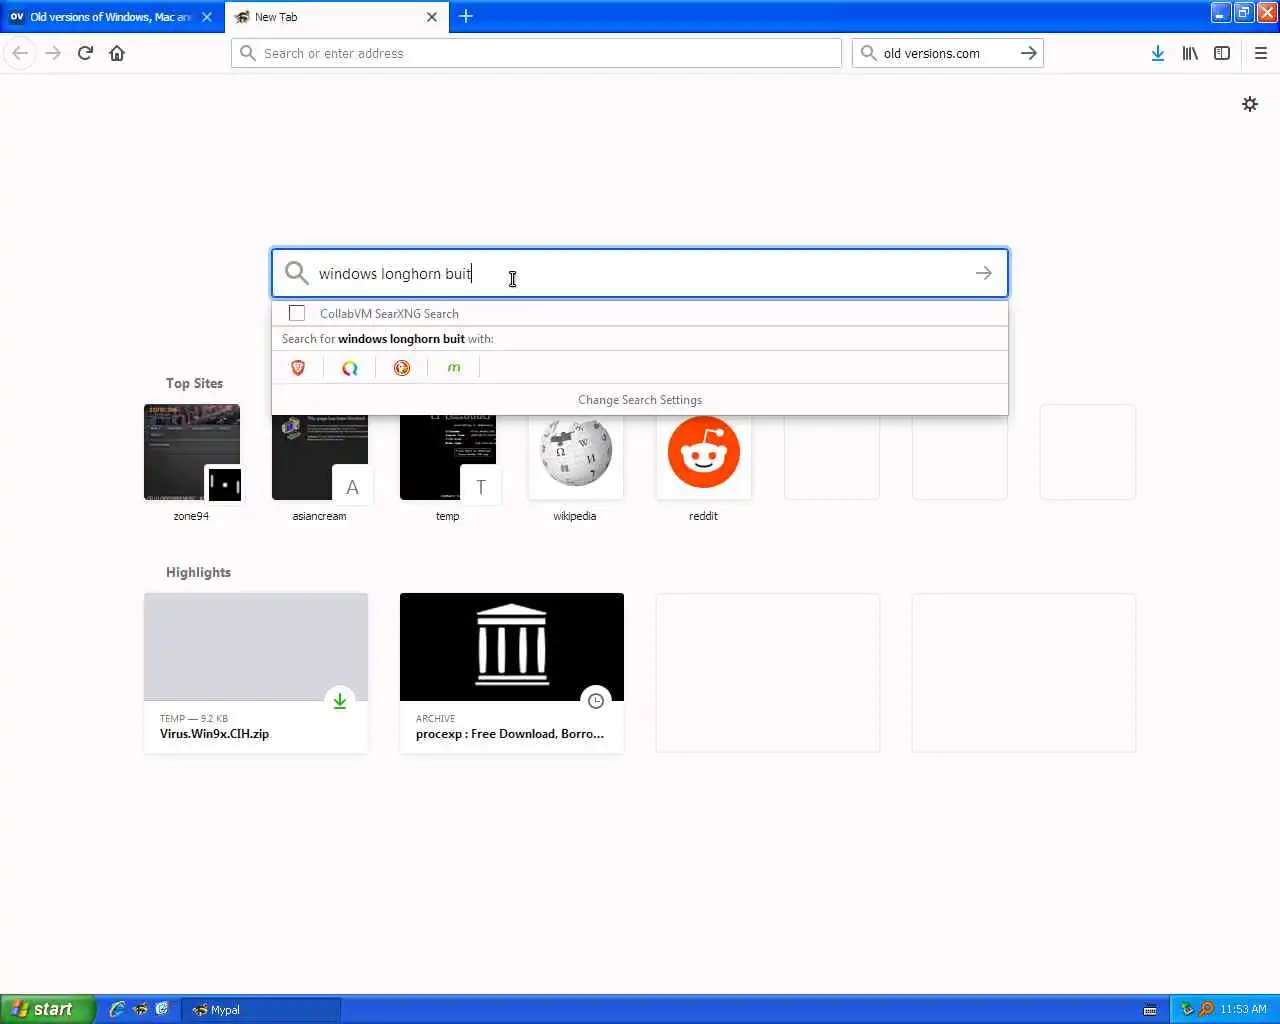Viewport: 1280px width, 1024px height.
Task: Submit the toolbar search arrow for old versions.com
Action: pyautogui.click(x=1029, y=53)
